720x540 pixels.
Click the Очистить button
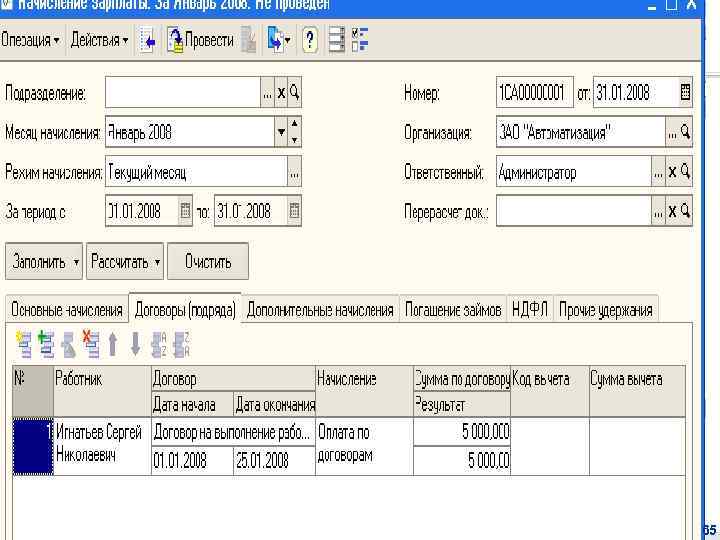click(208, 262)
